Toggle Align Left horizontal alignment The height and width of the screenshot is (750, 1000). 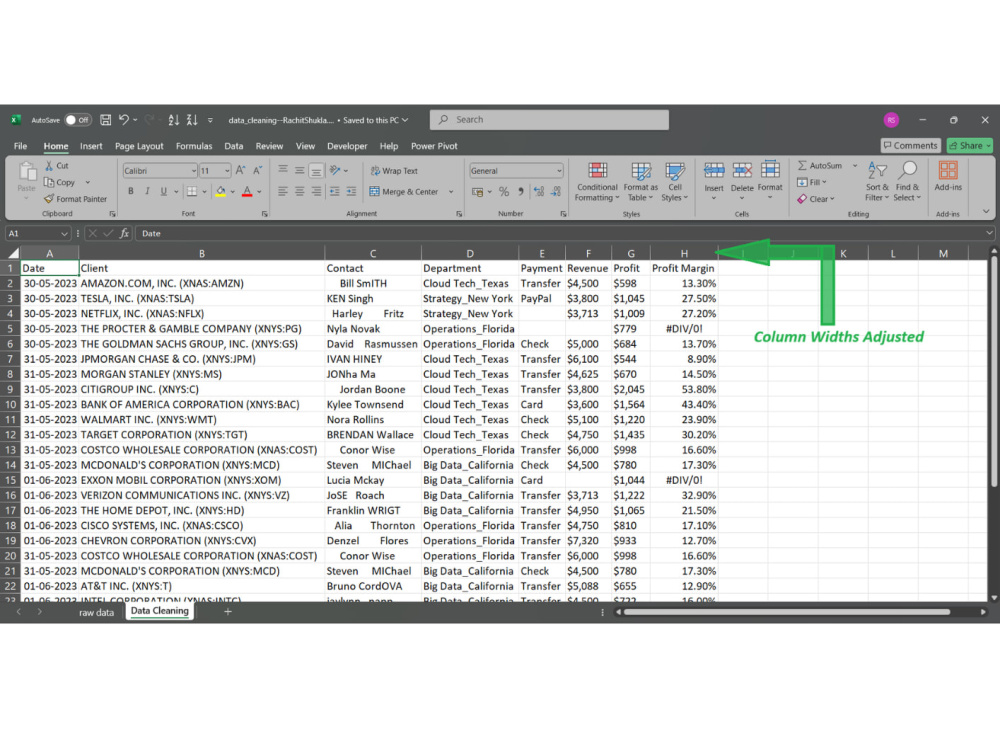click(283, 191)
